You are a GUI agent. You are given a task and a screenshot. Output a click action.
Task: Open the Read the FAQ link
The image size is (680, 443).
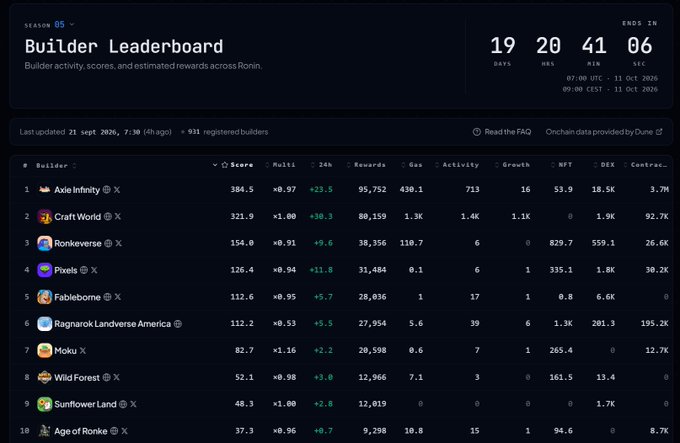502,132
